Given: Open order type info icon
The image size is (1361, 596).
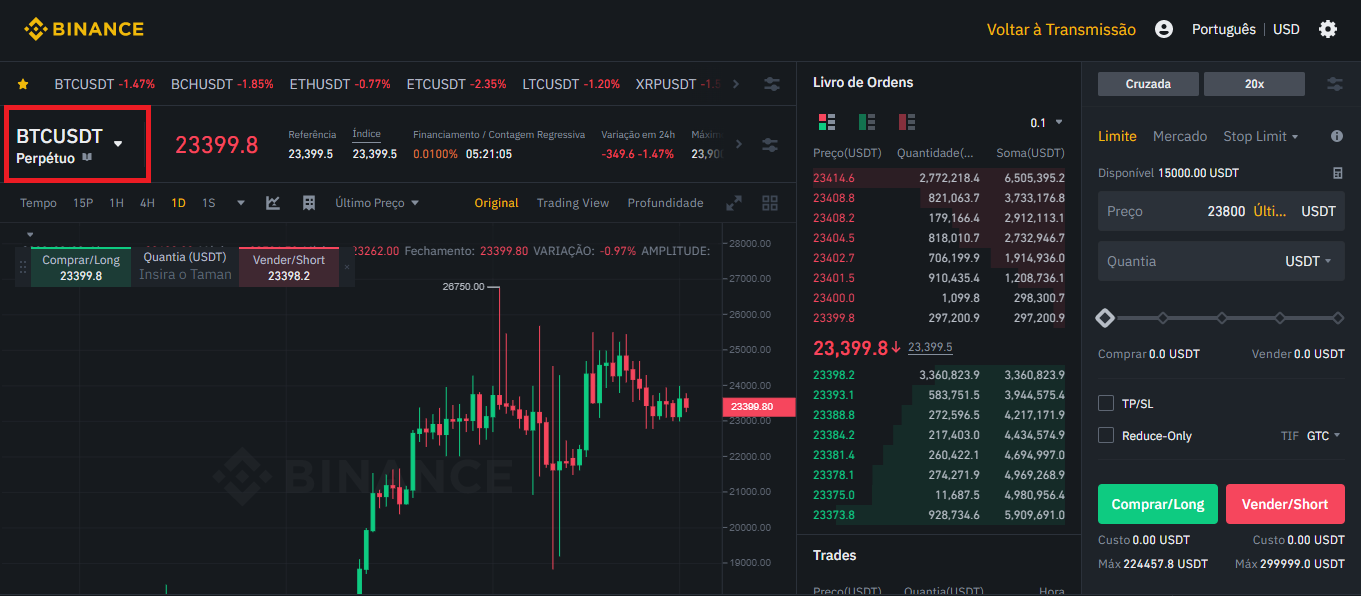Looking at the screenshot, I should [1337, 136].
